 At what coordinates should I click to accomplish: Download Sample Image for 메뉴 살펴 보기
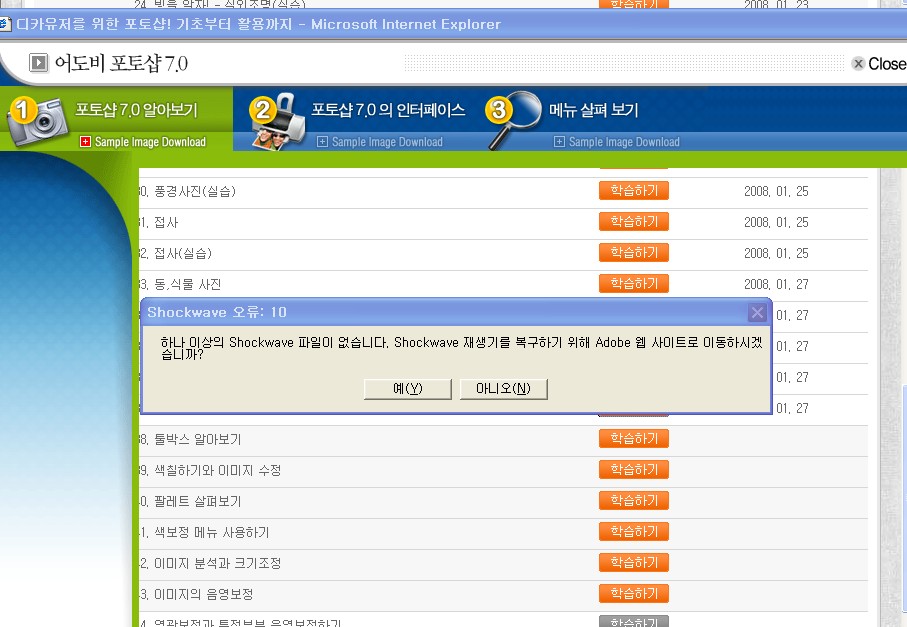tap(624, 142)
